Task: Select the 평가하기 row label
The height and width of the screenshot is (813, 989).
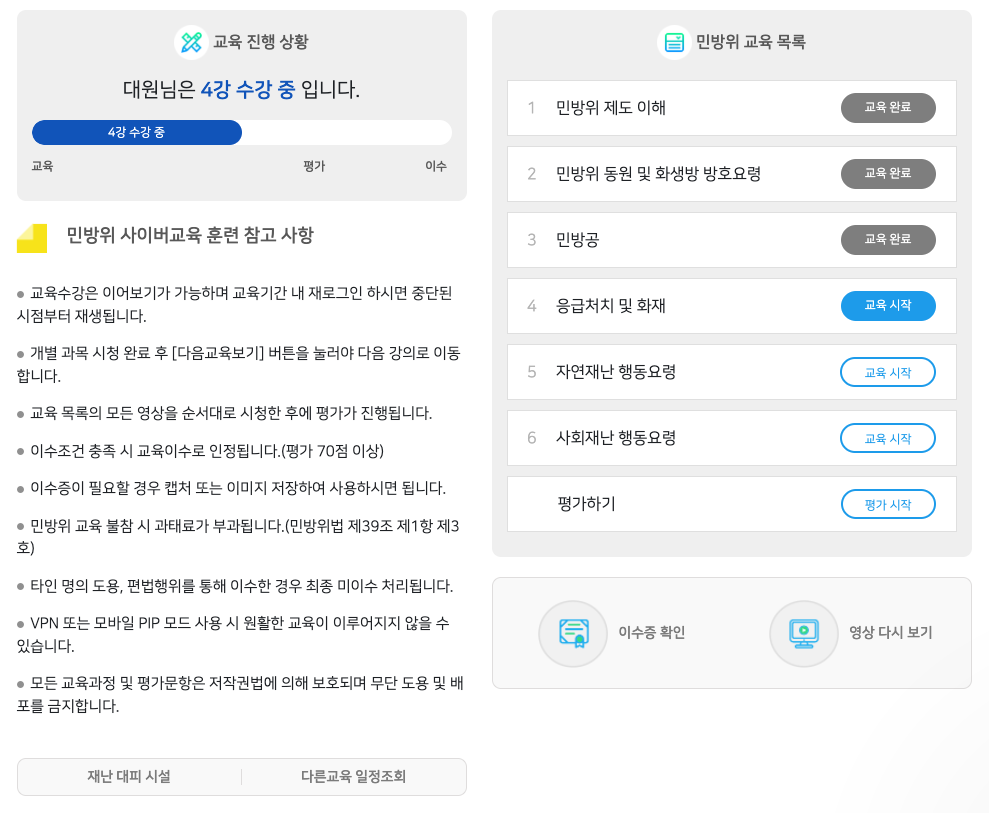Action: coord(586,504)
